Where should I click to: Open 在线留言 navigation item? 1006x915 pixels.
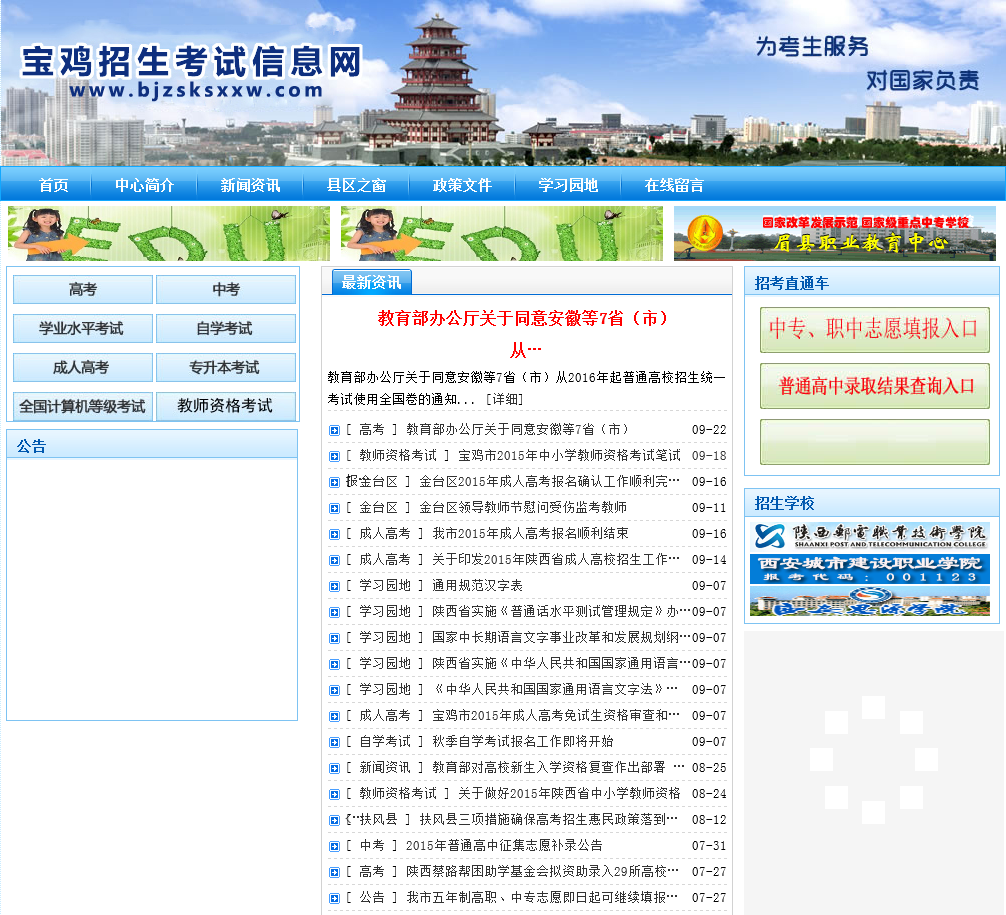(674, 185)
